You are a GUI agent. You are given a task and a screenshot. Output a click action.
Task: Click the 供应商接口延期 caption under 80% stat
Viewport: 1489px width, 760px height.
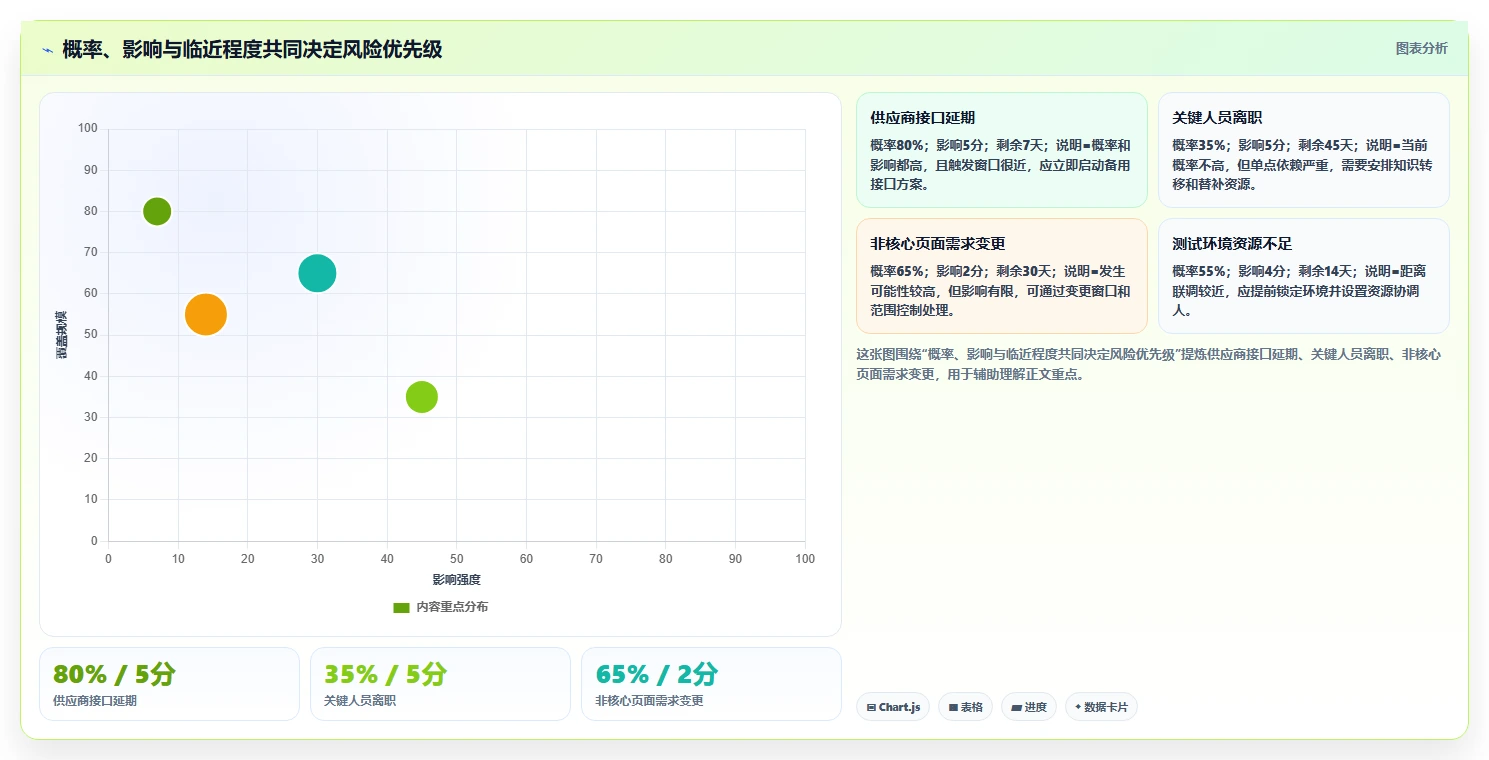tap(95, 701)
